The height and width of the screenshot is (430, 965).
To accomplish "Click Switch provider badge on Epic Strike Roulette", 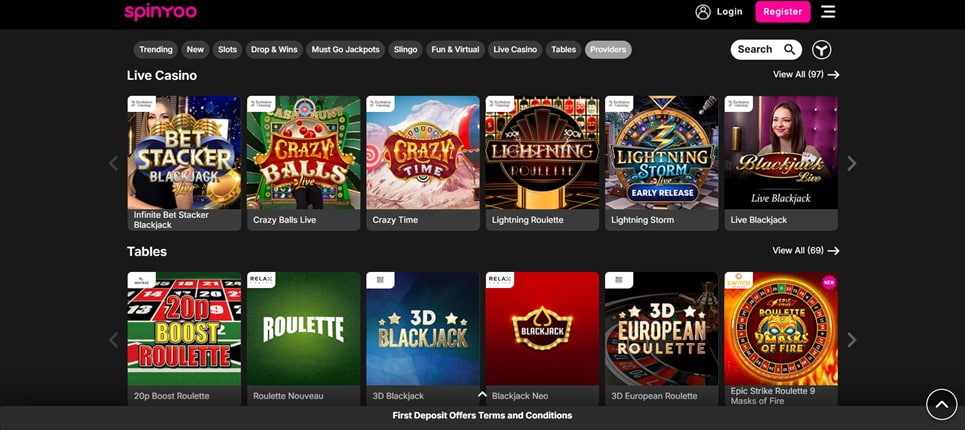I will (739, 280).
